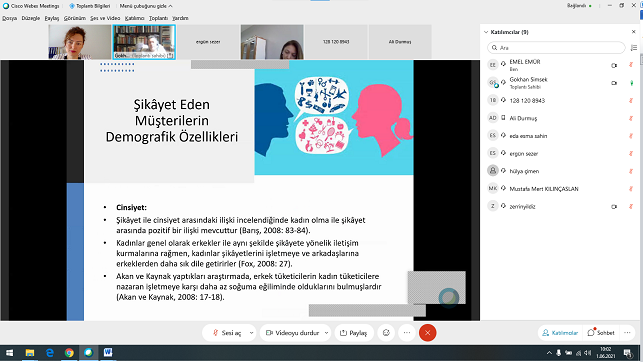Image resolution: width=643 pixels, height=362 pixels.
Task: Select participant EMEL EMÜR
Action: (x=561, y=65)
